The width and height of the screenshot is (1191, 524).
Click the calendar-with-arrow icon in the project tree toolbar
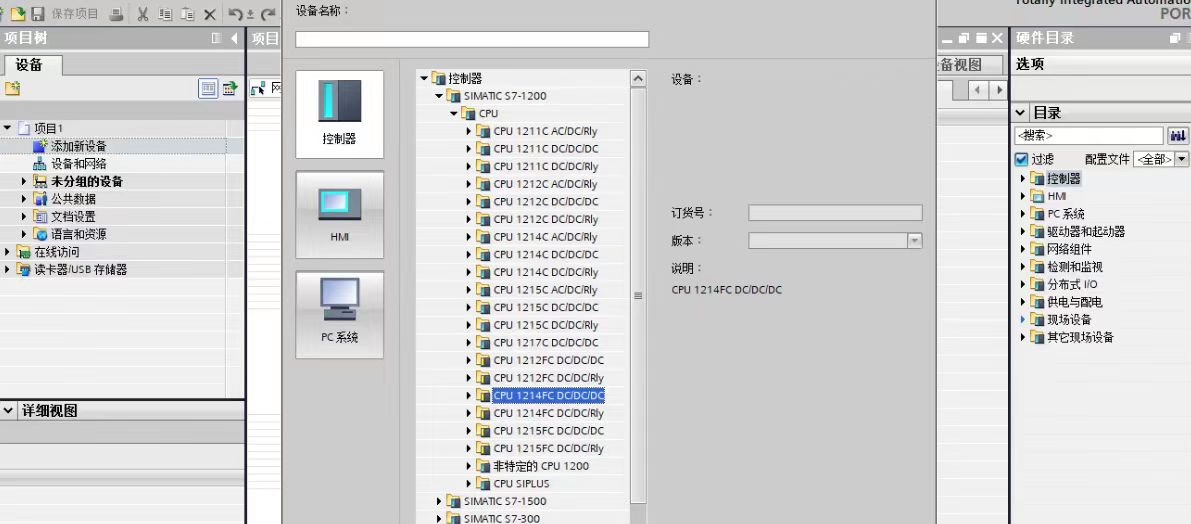point(229,89)
